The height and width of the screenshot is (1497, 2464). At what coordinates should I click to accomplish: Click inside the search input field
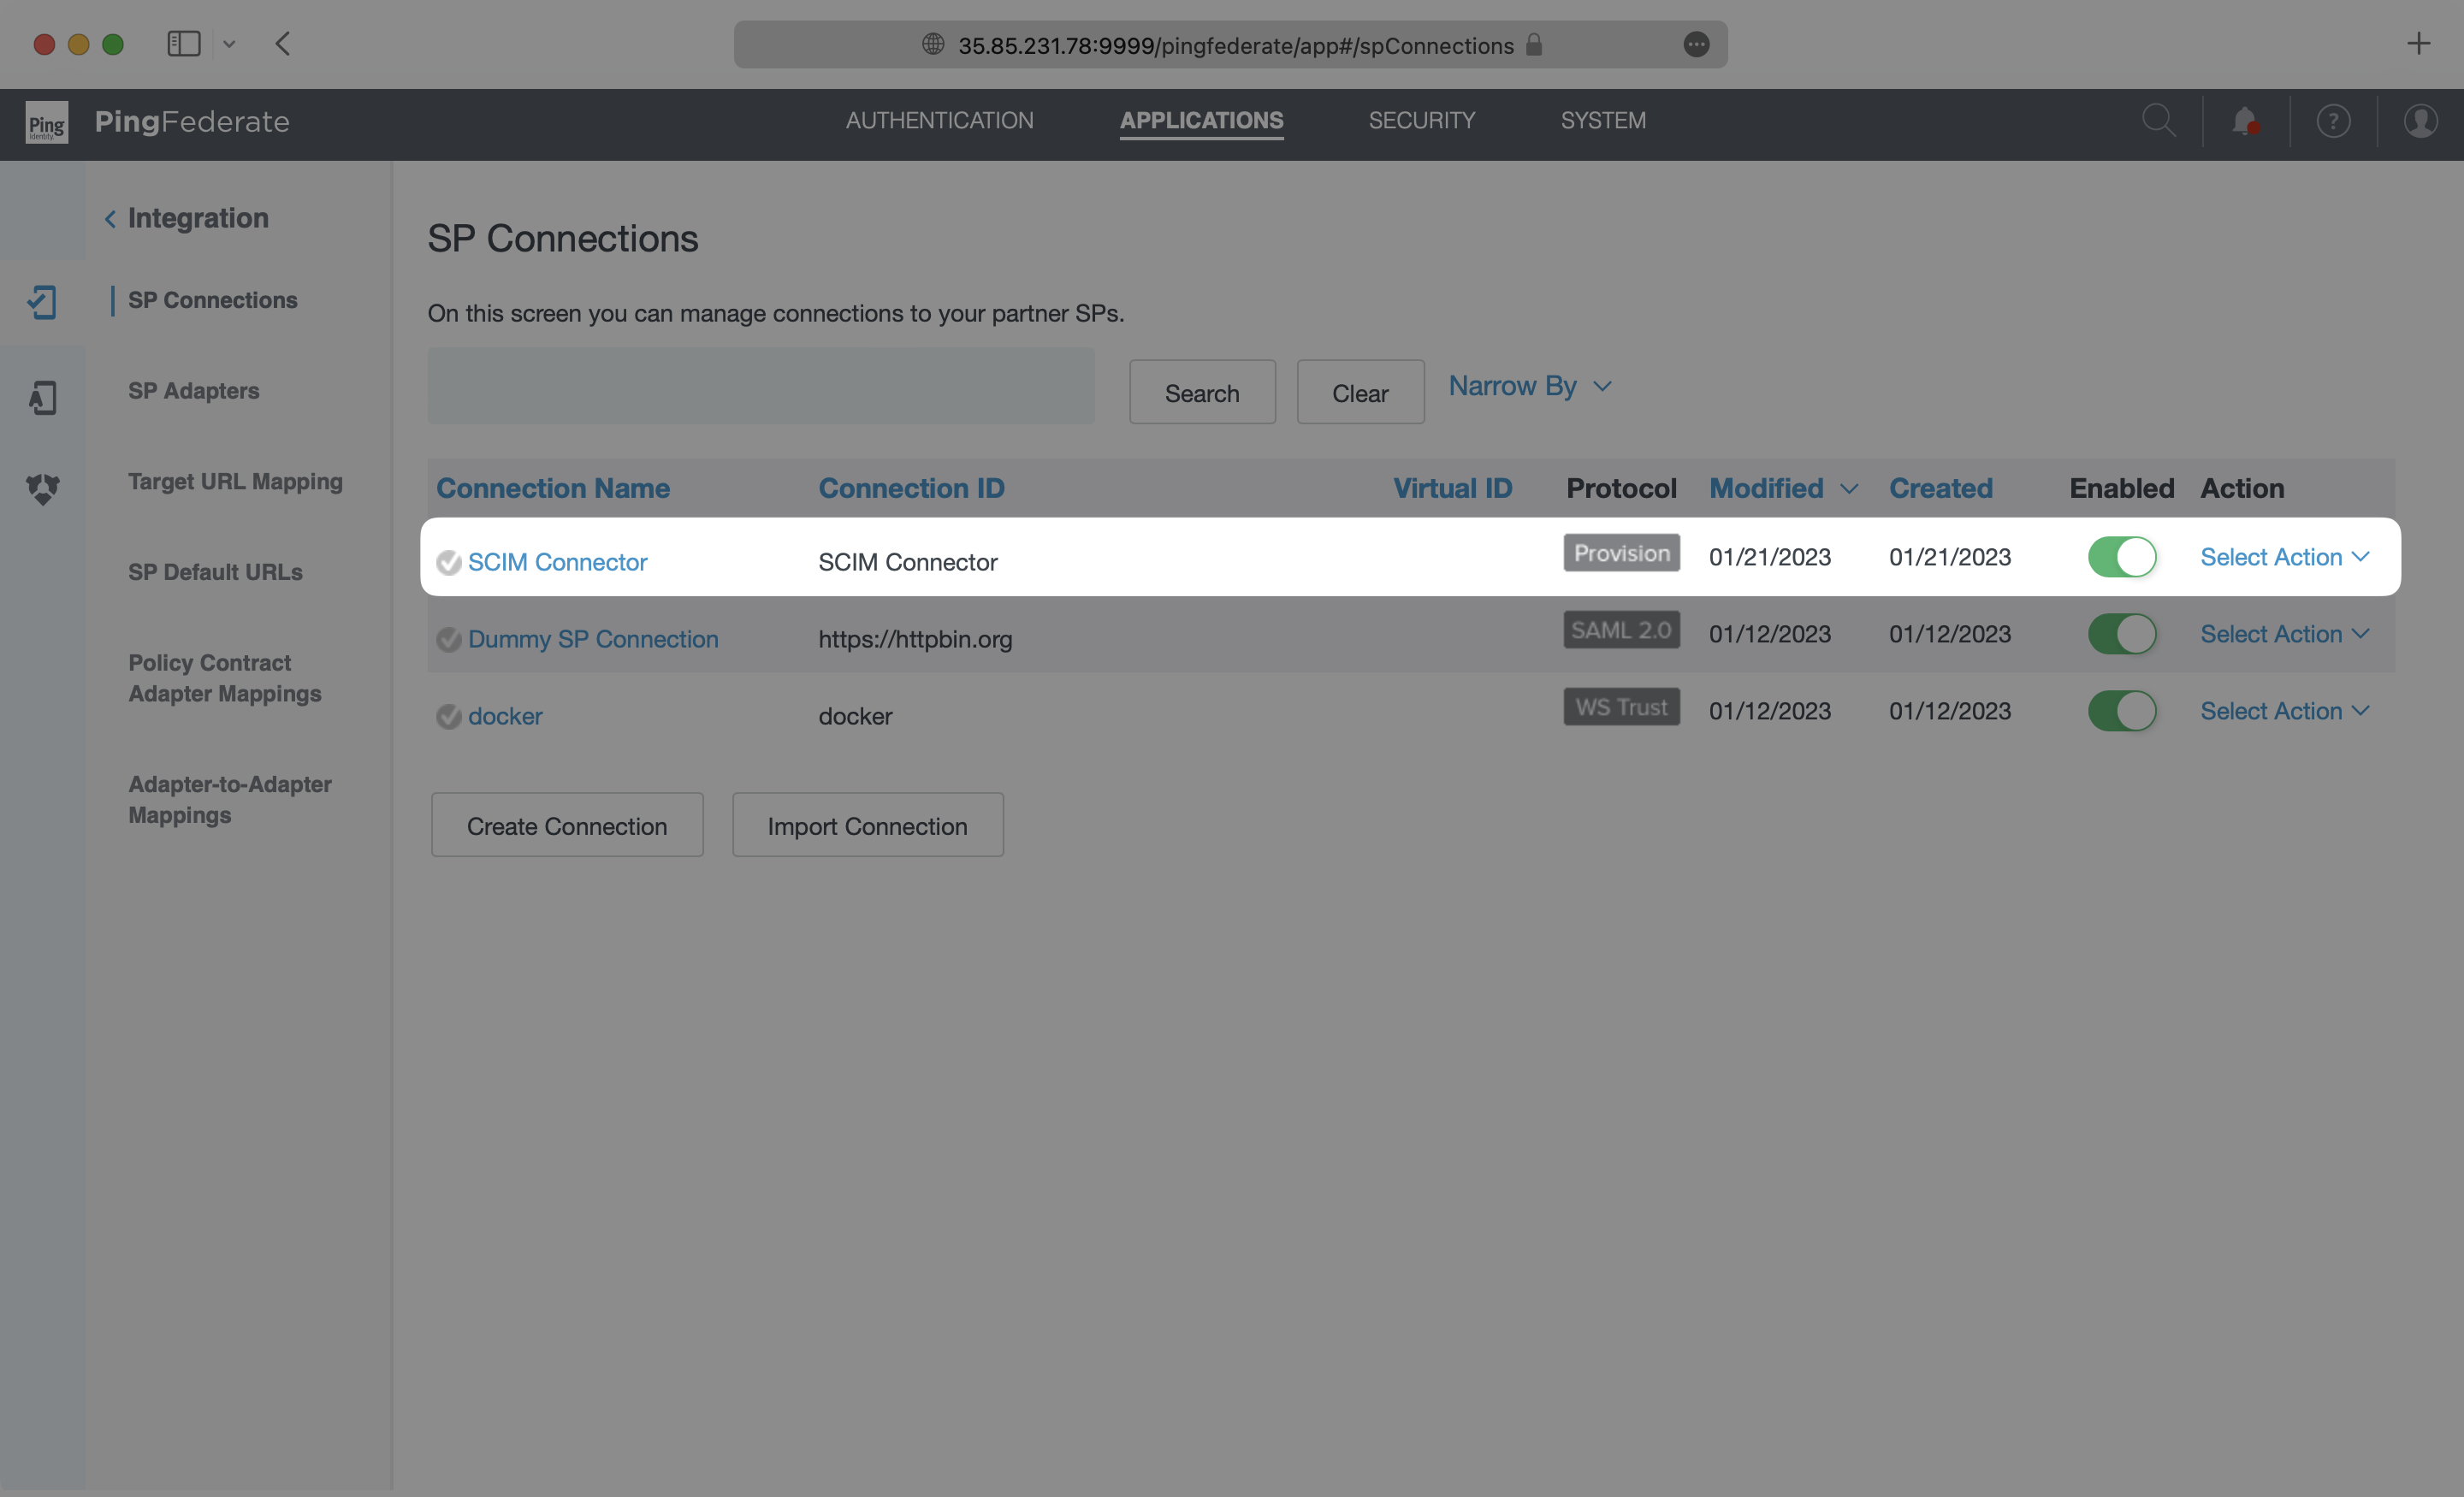(x=760, y=387)
